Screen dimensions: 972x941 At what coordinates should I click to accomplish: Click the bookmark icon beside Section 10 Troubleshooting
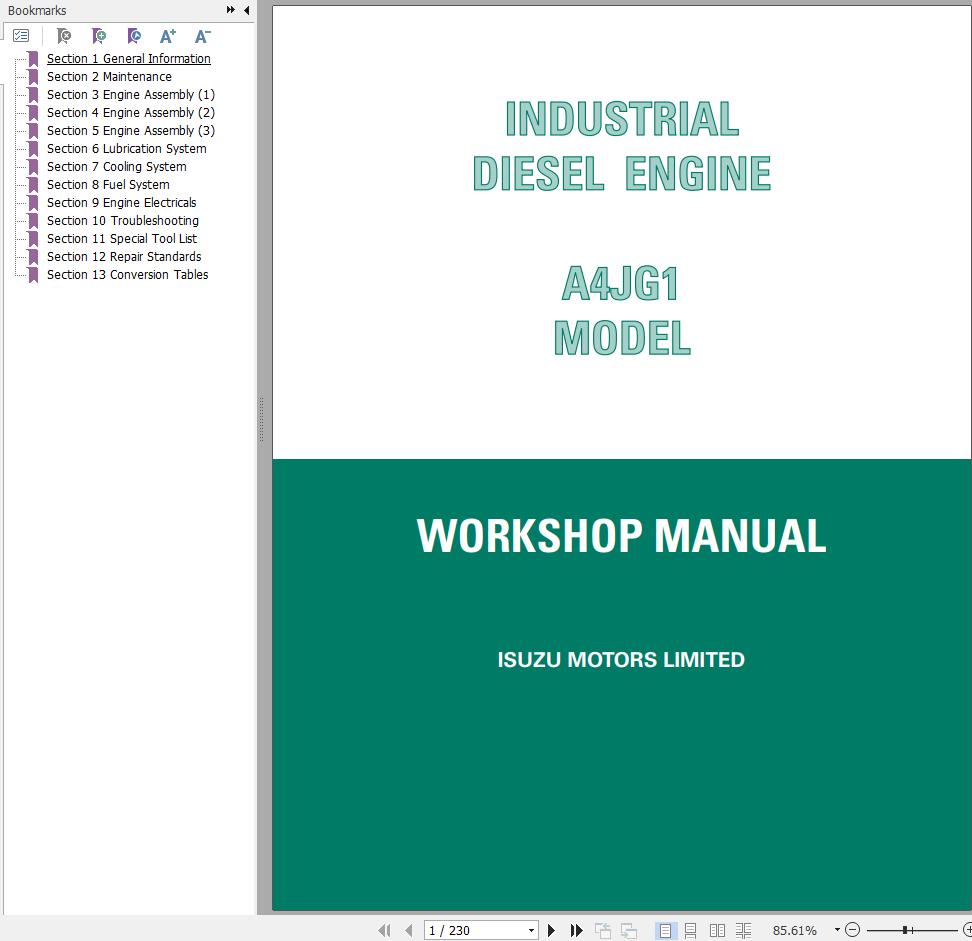[33, 221]
